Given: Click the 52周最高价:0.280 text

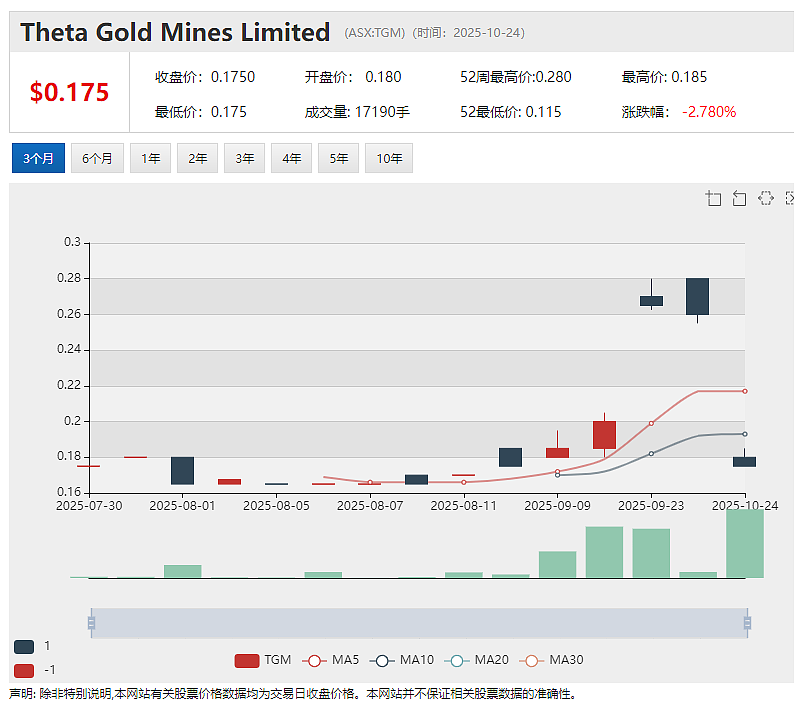Looking at the screenshot, I should (515, 77).
